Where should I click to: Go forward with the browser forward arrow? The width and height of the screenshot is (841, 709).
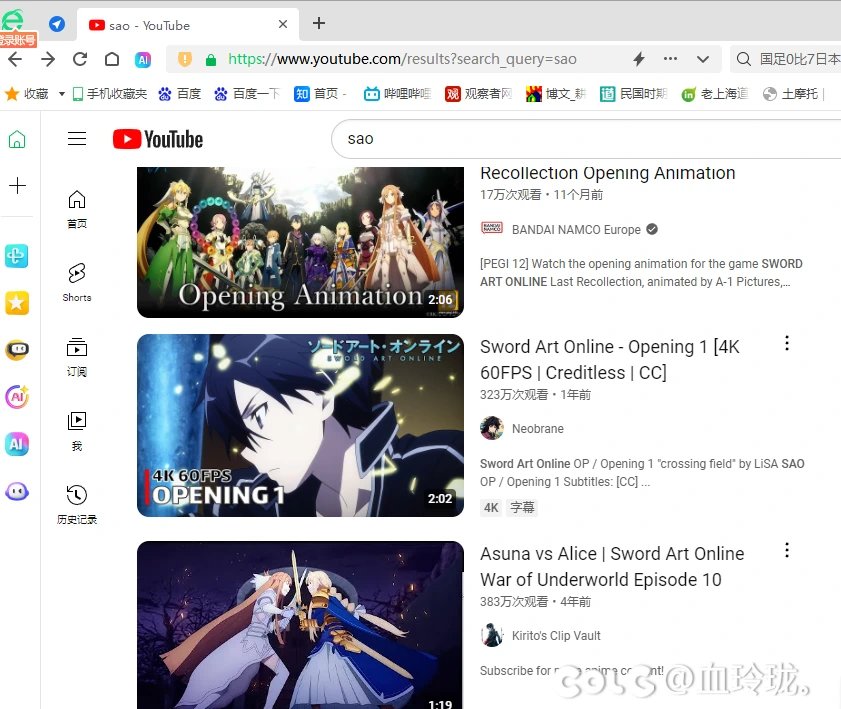(48, 59)
